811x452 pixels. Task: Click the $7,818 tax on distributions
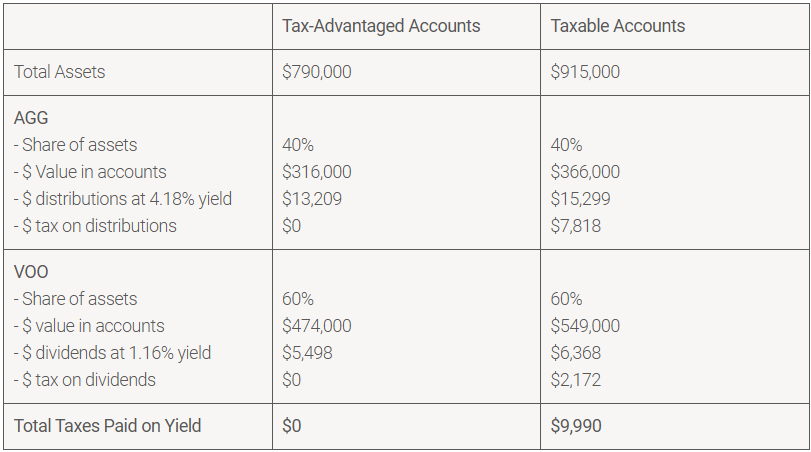point(576,226)
